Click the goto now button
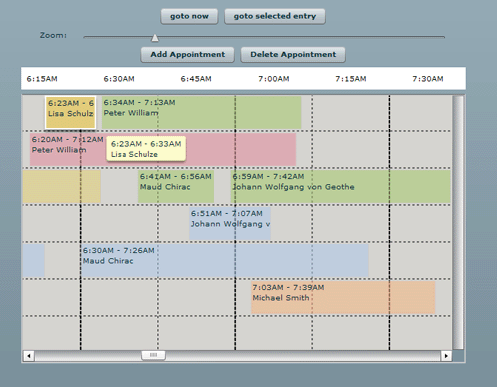The image size is (497, 387). tap(189, 16)
